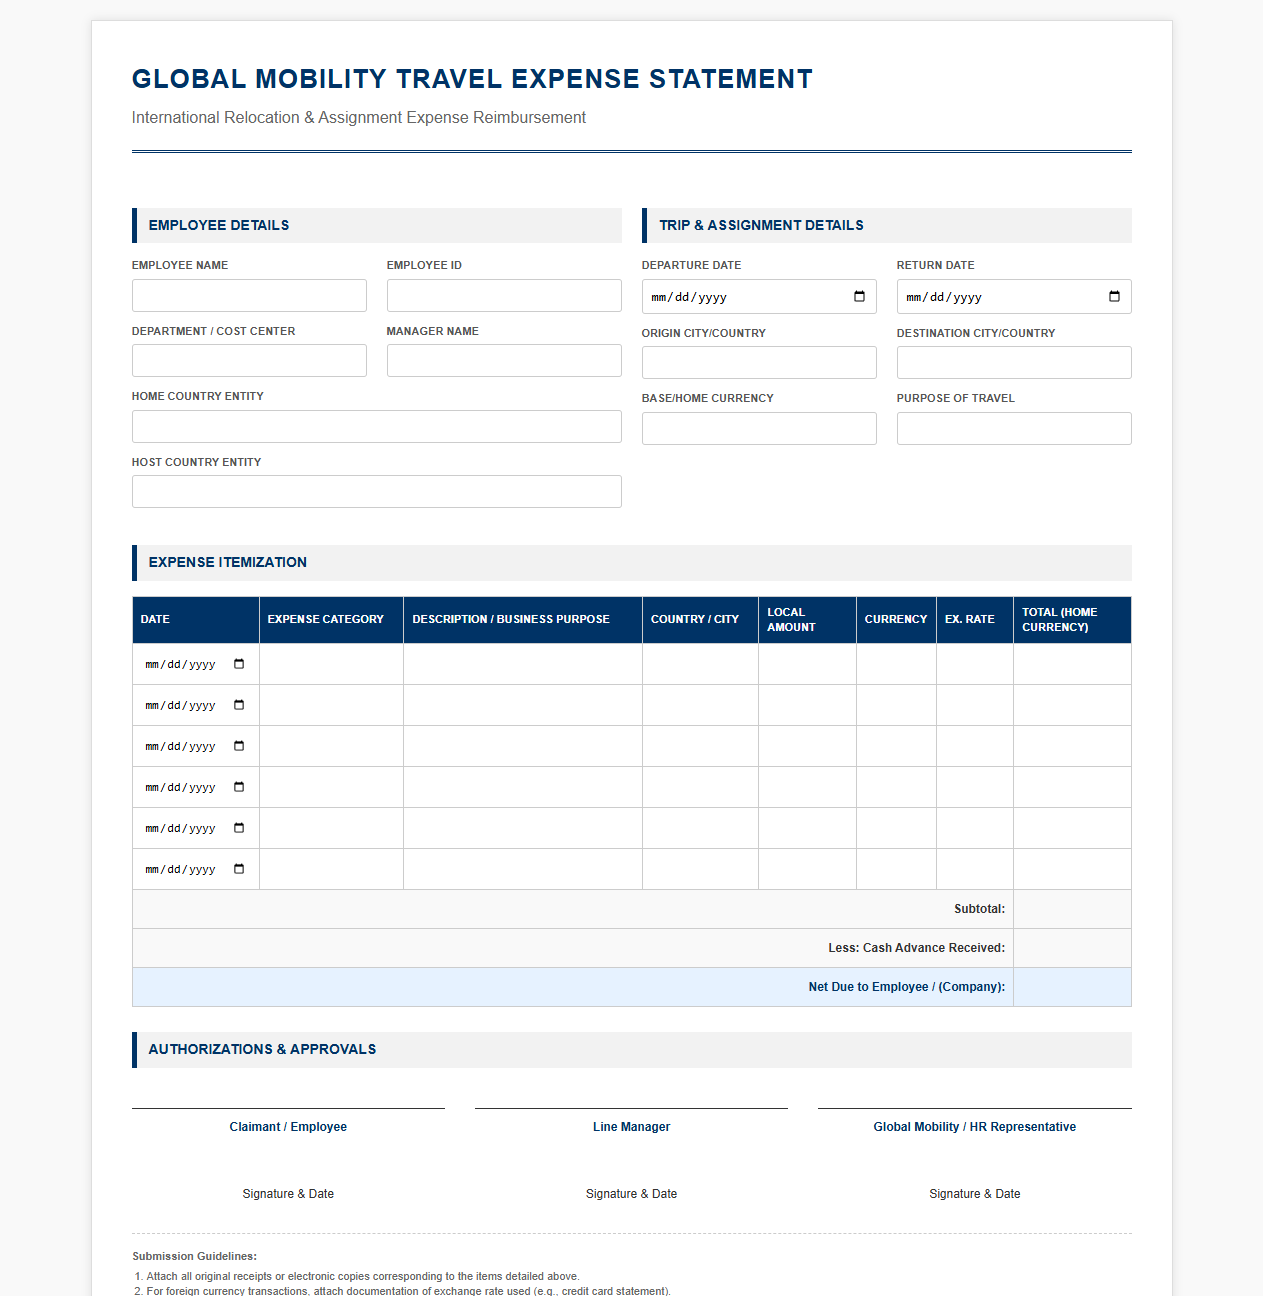1263x1296 pixels.
Task: Click fourth row Local Amount cell
Action: [x=807, y=787]
